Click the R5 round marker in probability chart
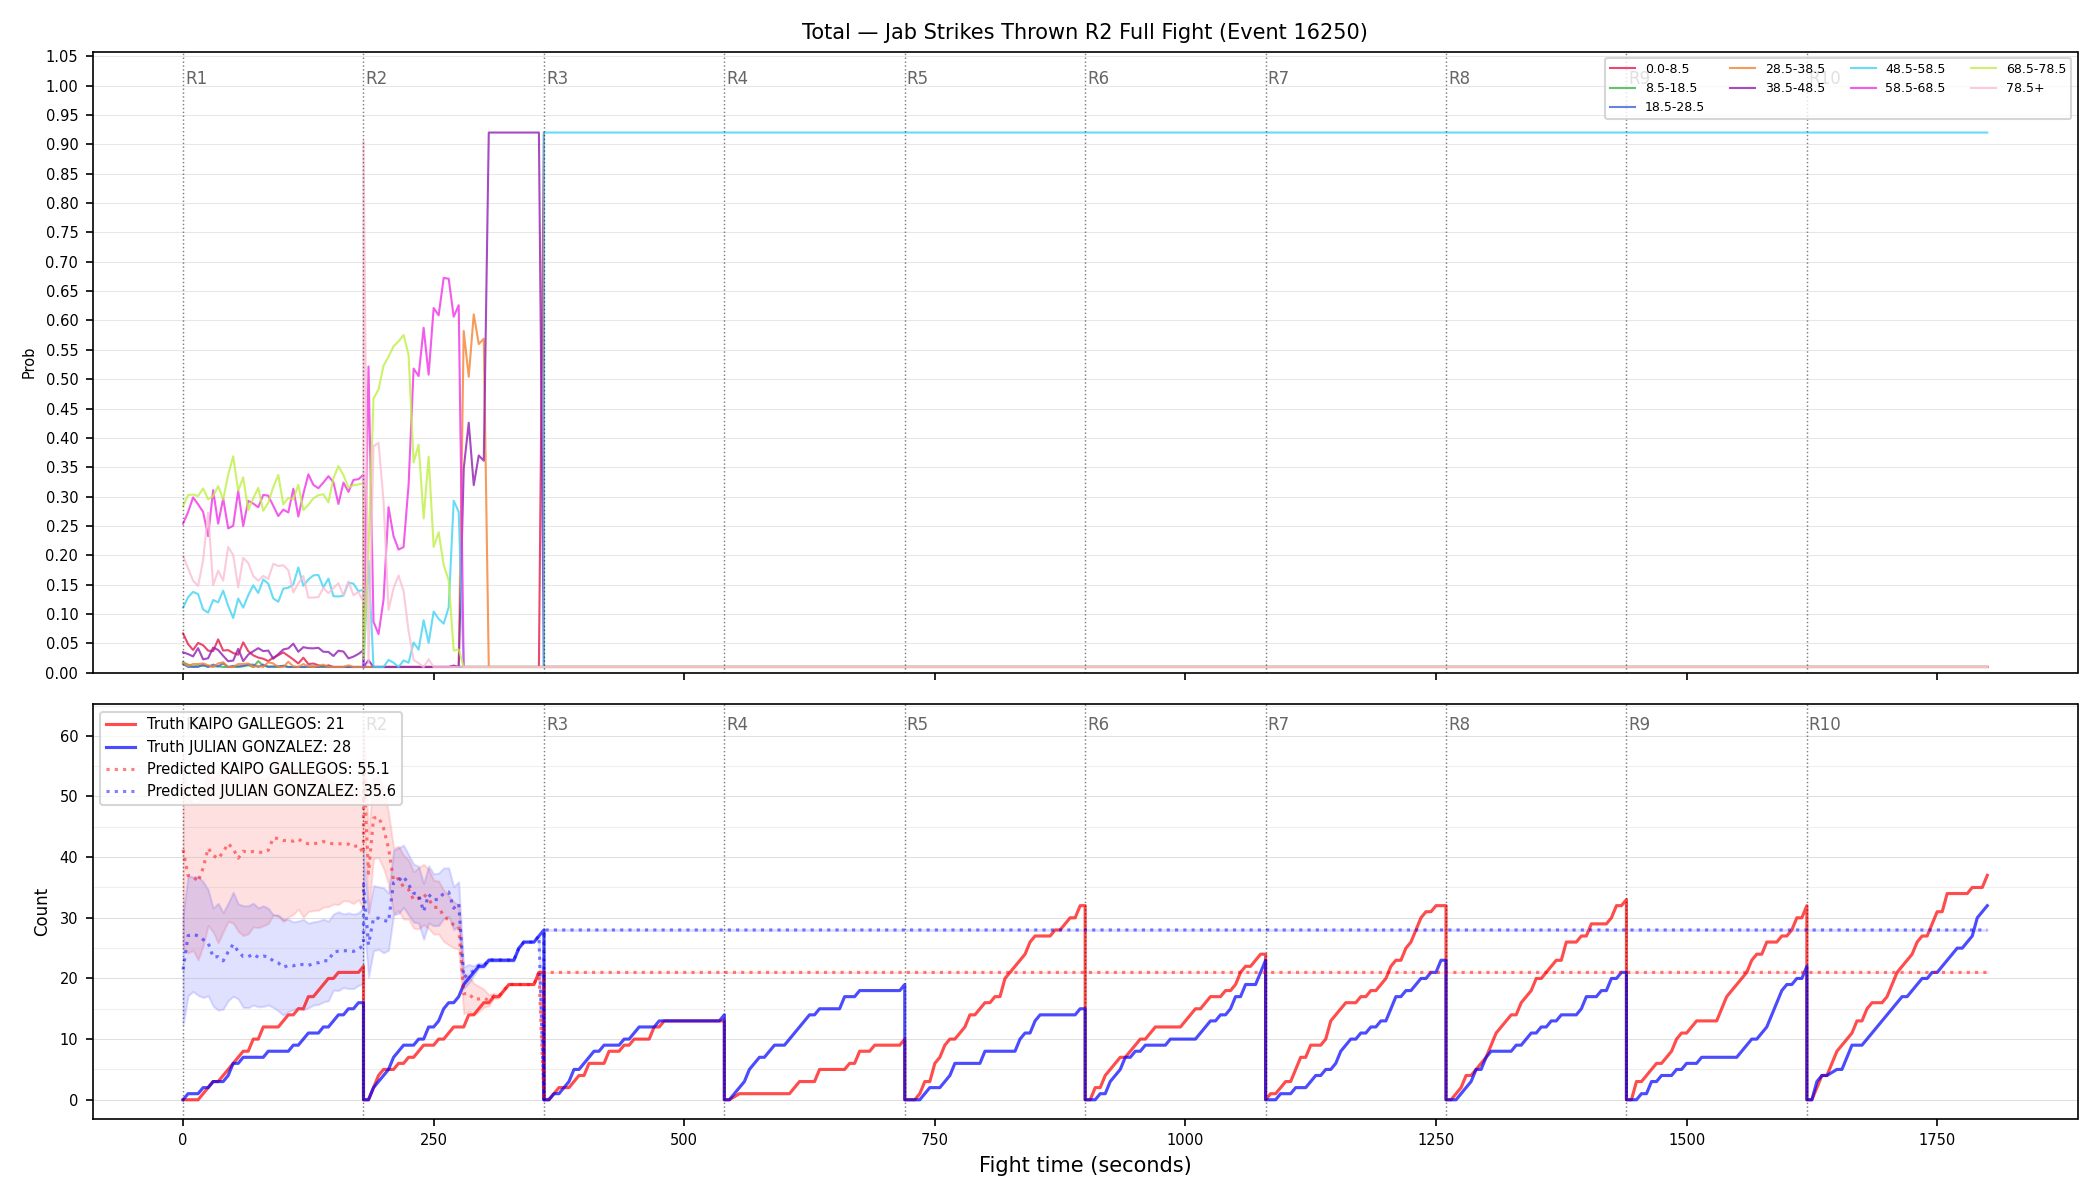The height and width of the screenshot is (1200, 2100). [918, 78]
